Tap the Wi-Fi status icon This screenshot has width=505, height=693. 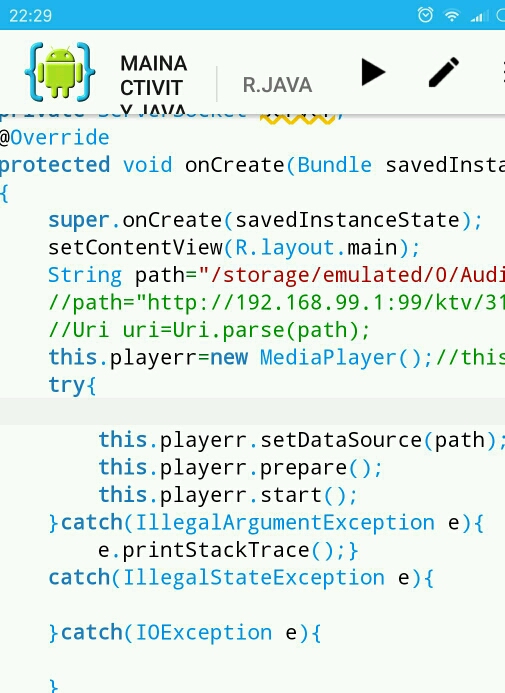[452, 16]
